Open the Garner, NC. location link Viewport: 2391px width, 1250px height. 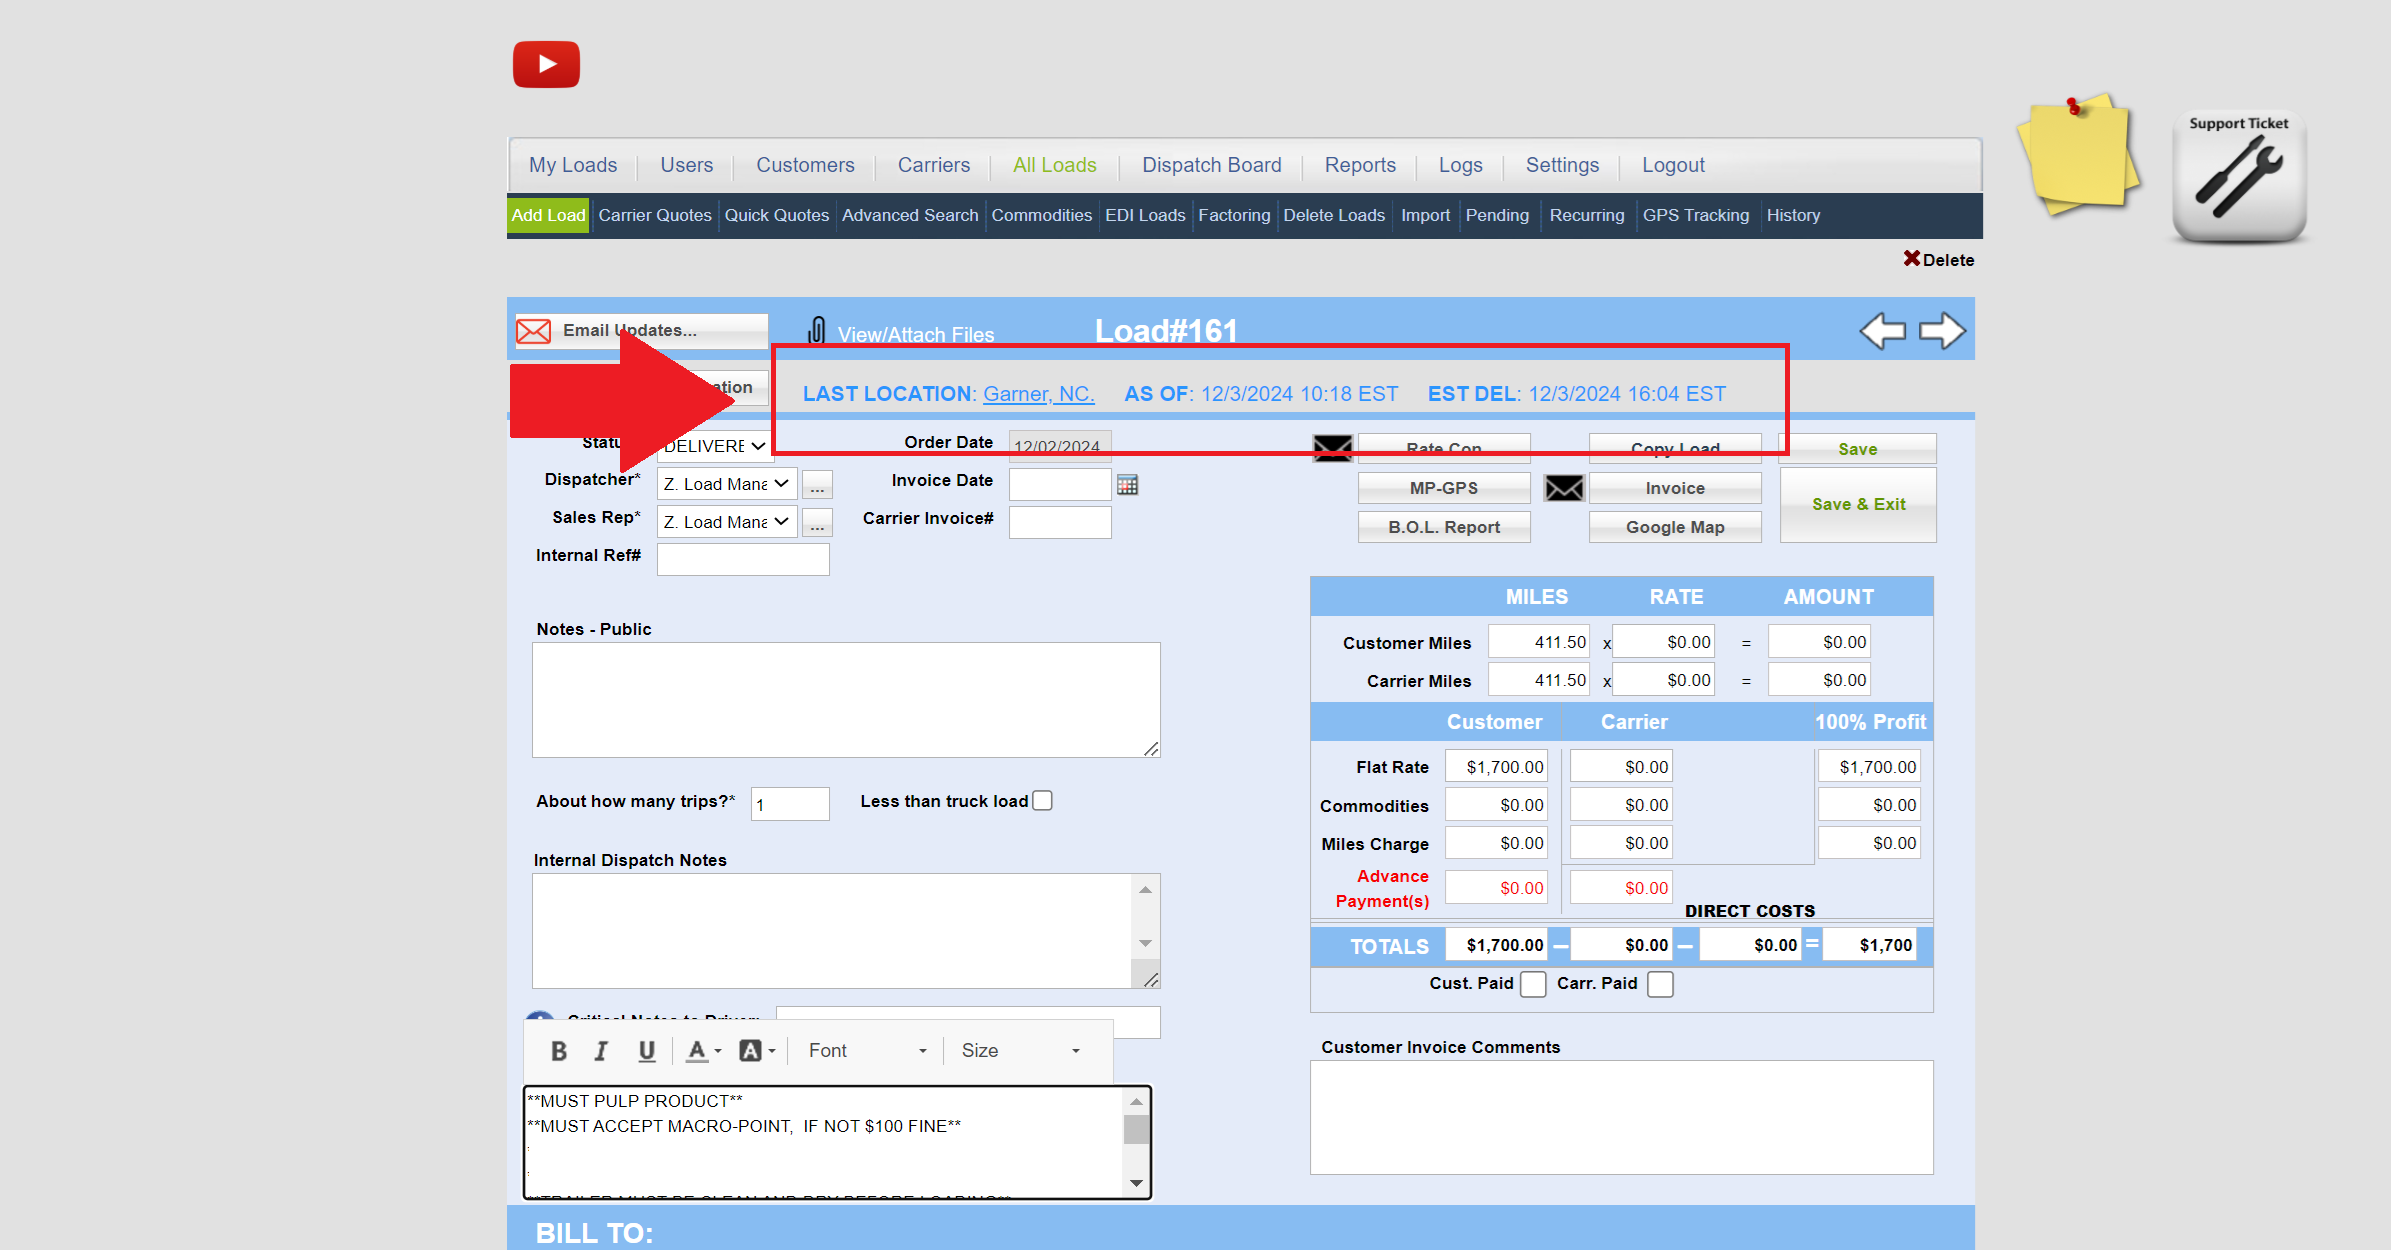(x=1038, y=394)
